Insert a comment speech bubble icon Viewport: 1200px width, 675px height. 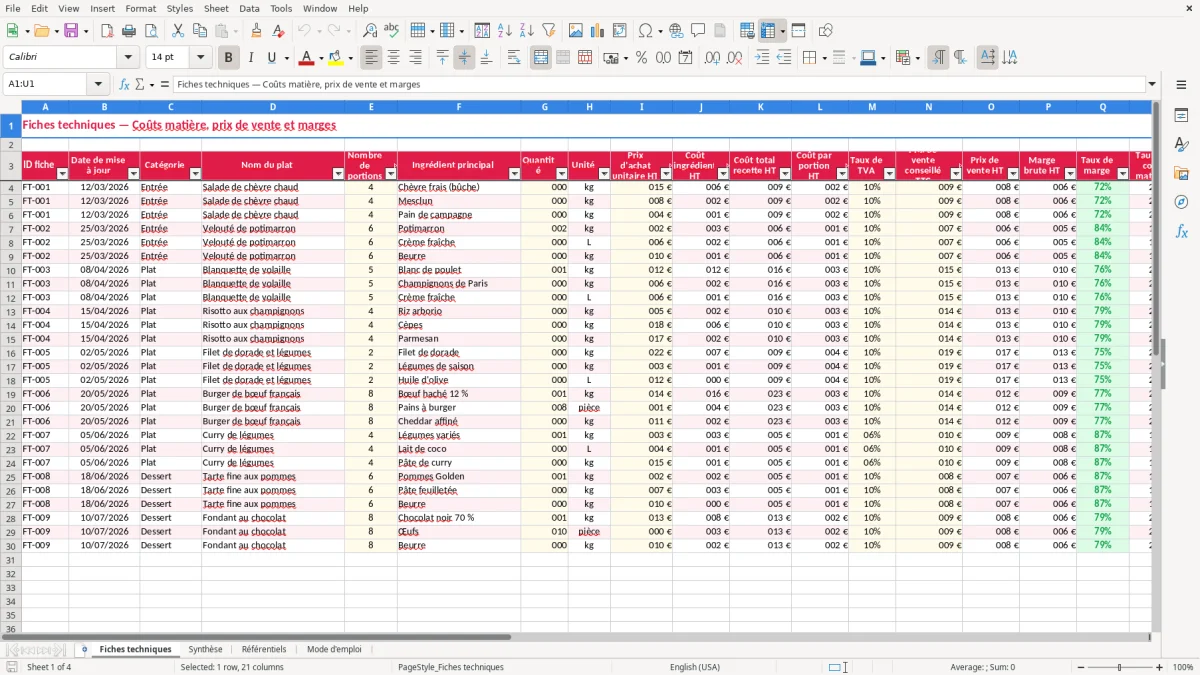point(698,31)
